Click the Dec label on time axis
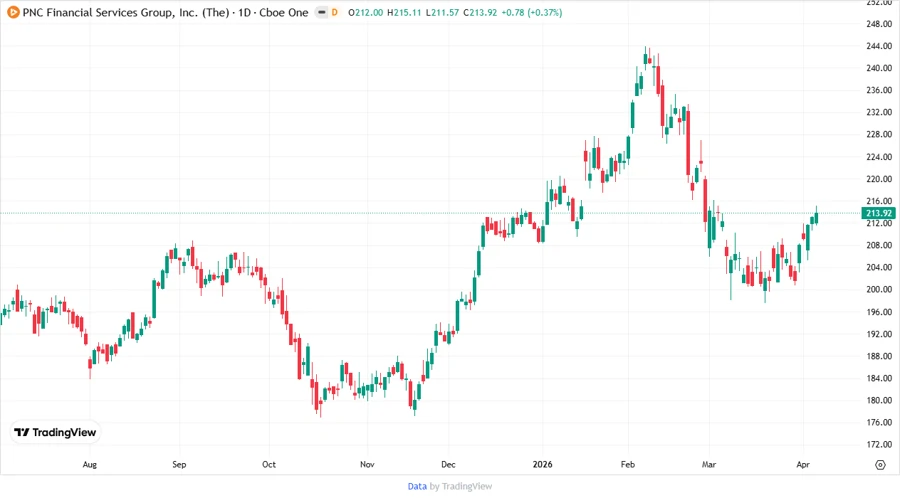This screenshot has height=498, width=900. click(x=448, y=465)
